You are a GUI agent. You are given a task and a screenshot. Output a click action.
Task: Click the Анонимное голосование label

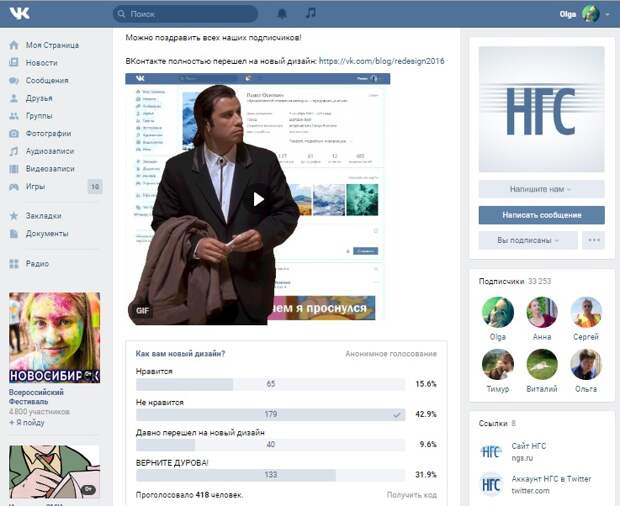tap(391, 354)
